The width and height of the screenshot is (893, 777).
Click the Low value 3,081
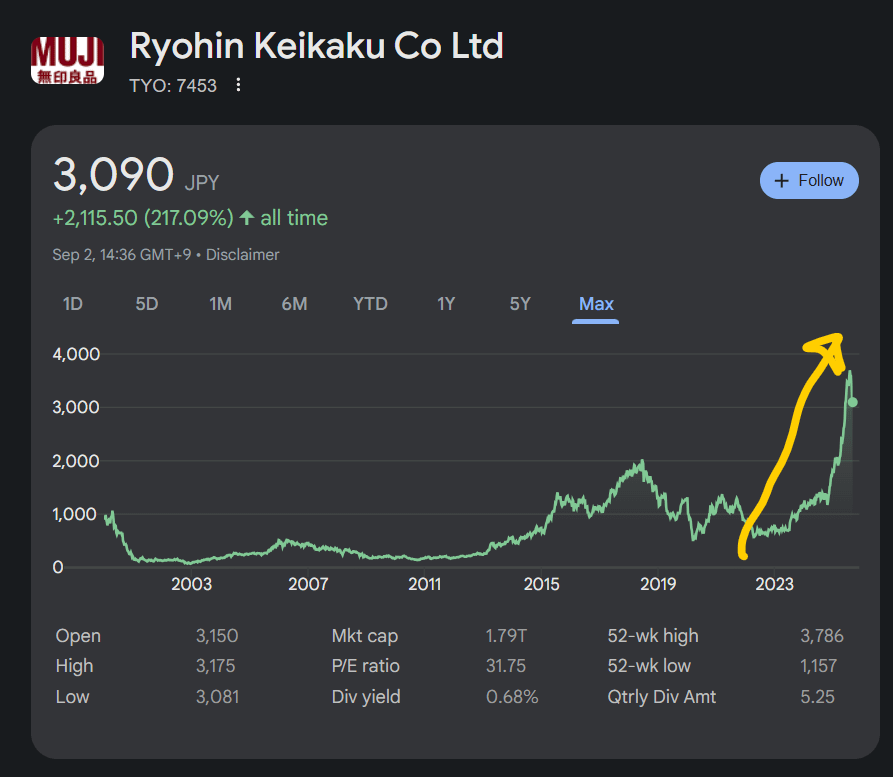pyautogui.click(x=218, y=697)
